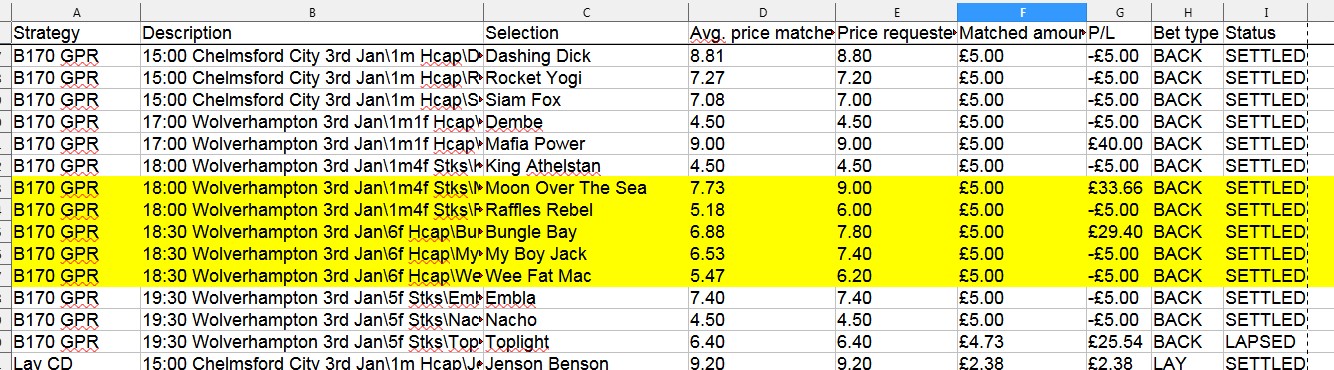Select the Moon Over The Sea cell
Image resolution: width=1334 pixels, height=370 pixels.
pos(586,187)
